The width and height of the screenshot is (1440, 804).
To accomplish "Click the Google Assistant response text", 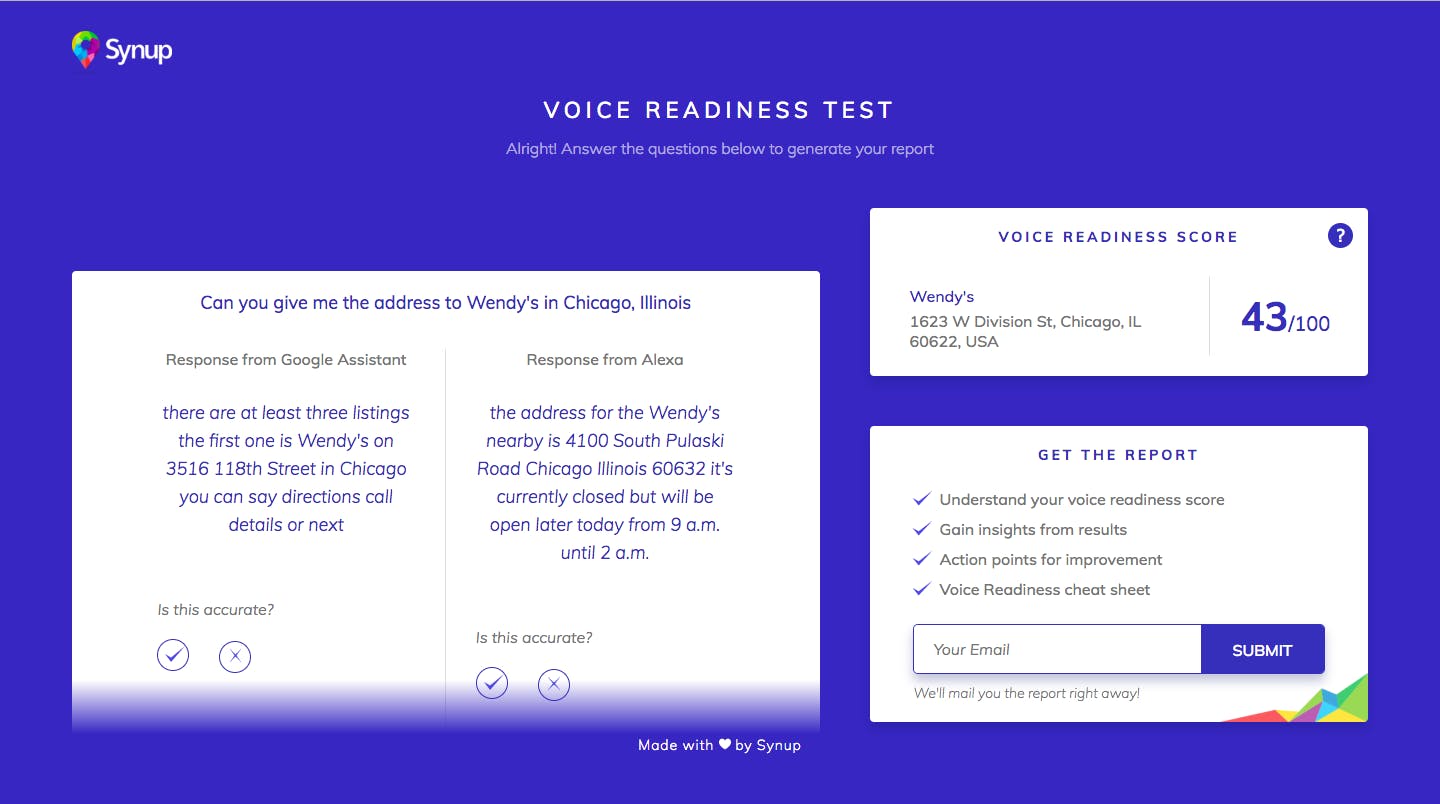I will click(286, 469).
